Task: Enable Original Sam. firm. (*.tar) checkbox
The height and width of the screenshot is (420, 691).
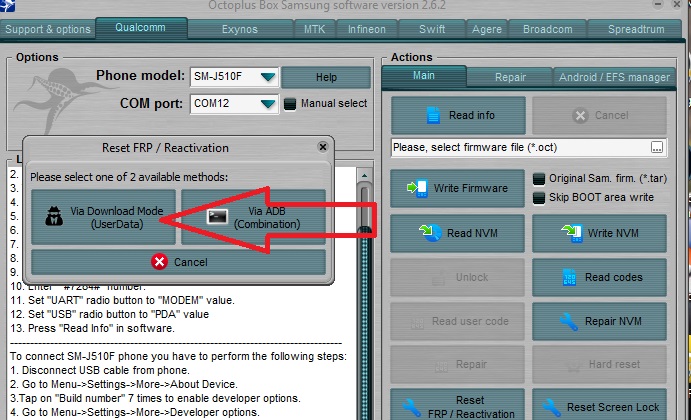Action: pos(539,179)
